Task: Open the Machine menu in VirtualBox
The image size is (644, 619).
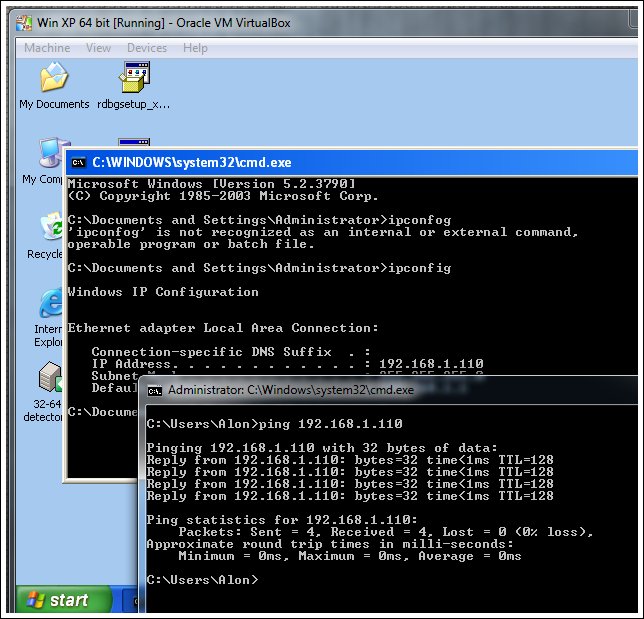Action: 47,48
